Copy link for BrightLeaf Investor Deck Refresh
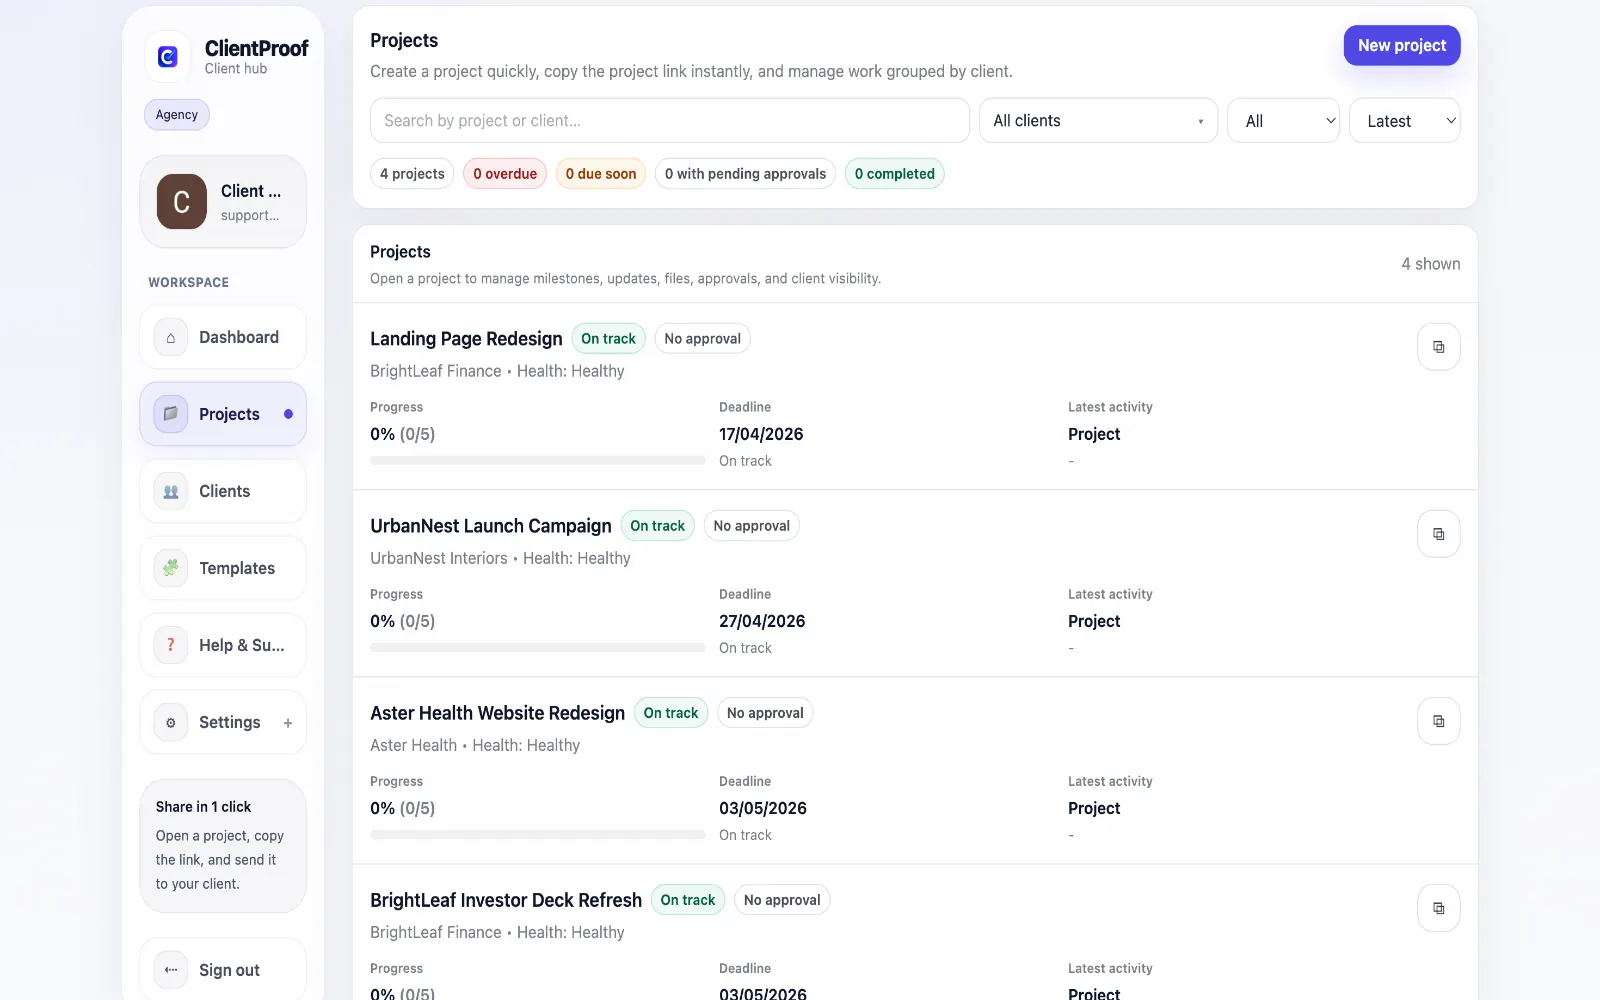Viewport: 1600px width, 1000px height. pyautogui.click(x=1439, y=908)
